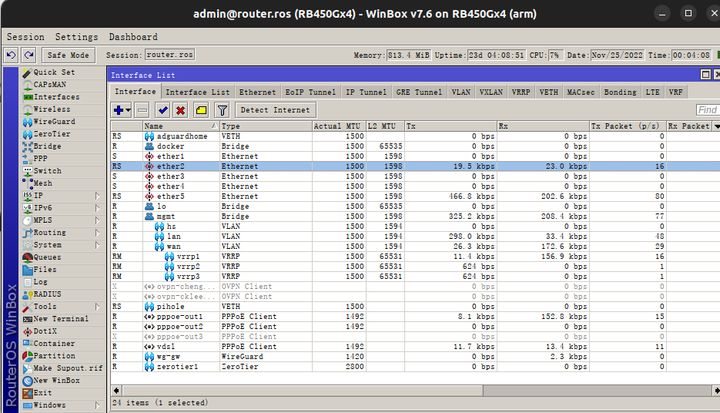Click scroll-left arrow of horizontal scrollbar
The height and width of the screenshot is (413, 720).
coord(117,390)
